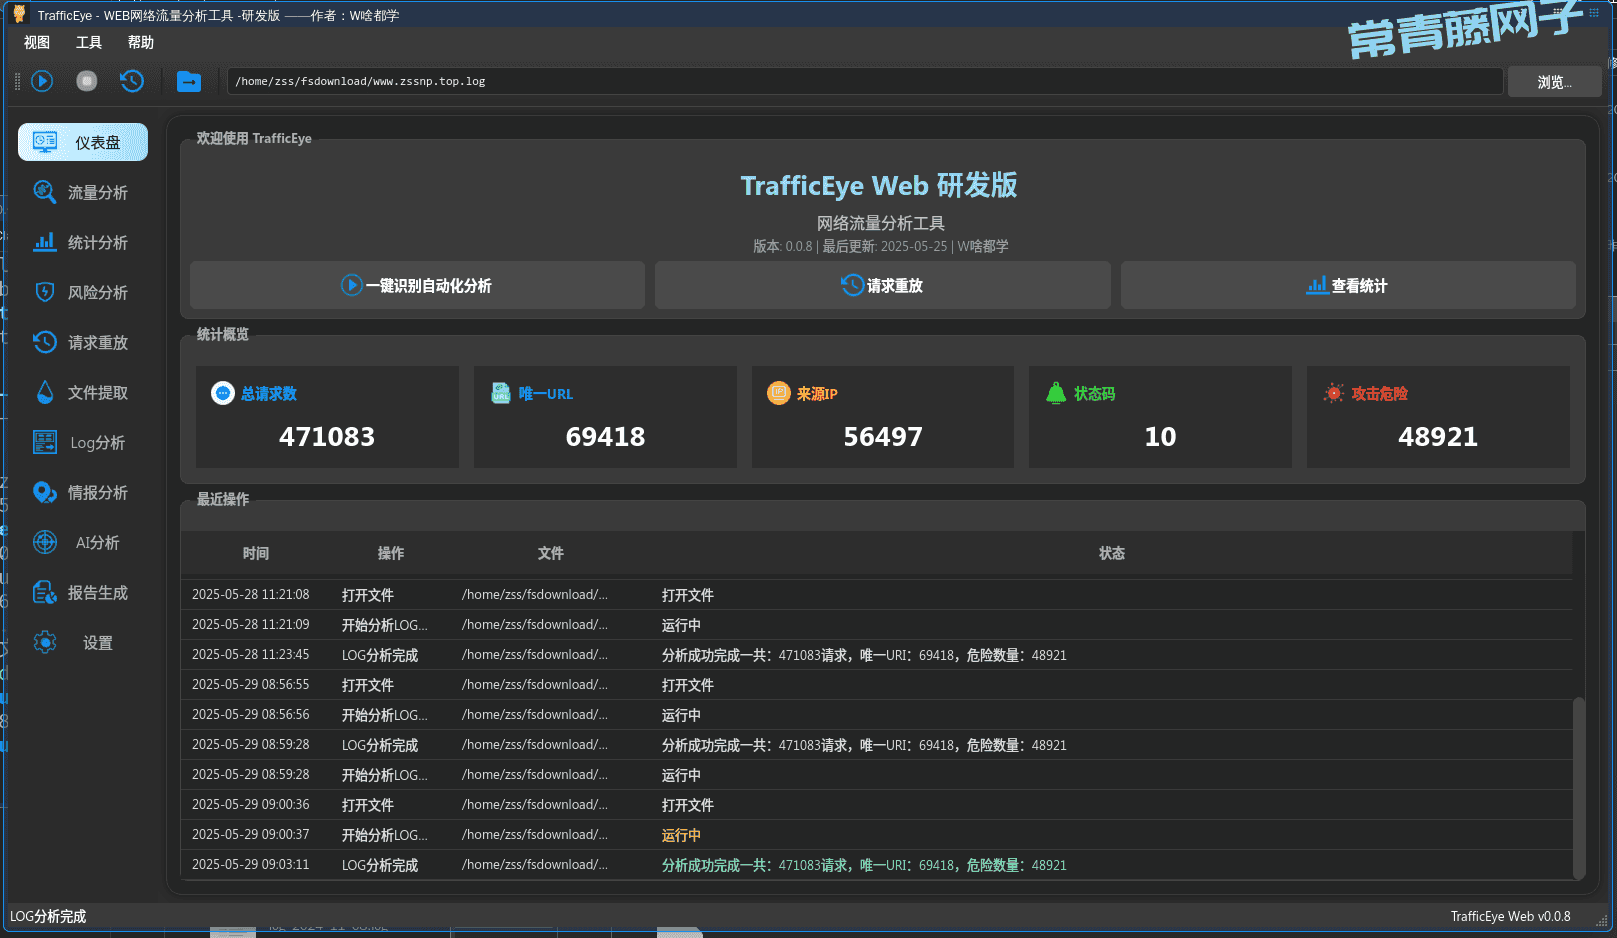
Task: Click the replay history toolbar icon
Action: point(132,81)
